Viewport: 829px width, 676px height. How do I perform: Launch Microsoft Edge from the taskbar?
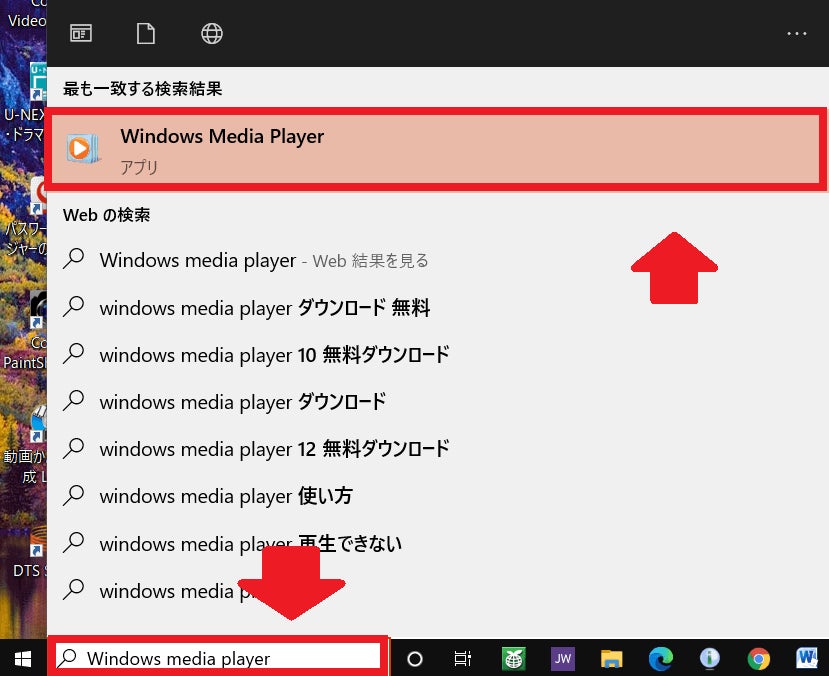[660, 659]
